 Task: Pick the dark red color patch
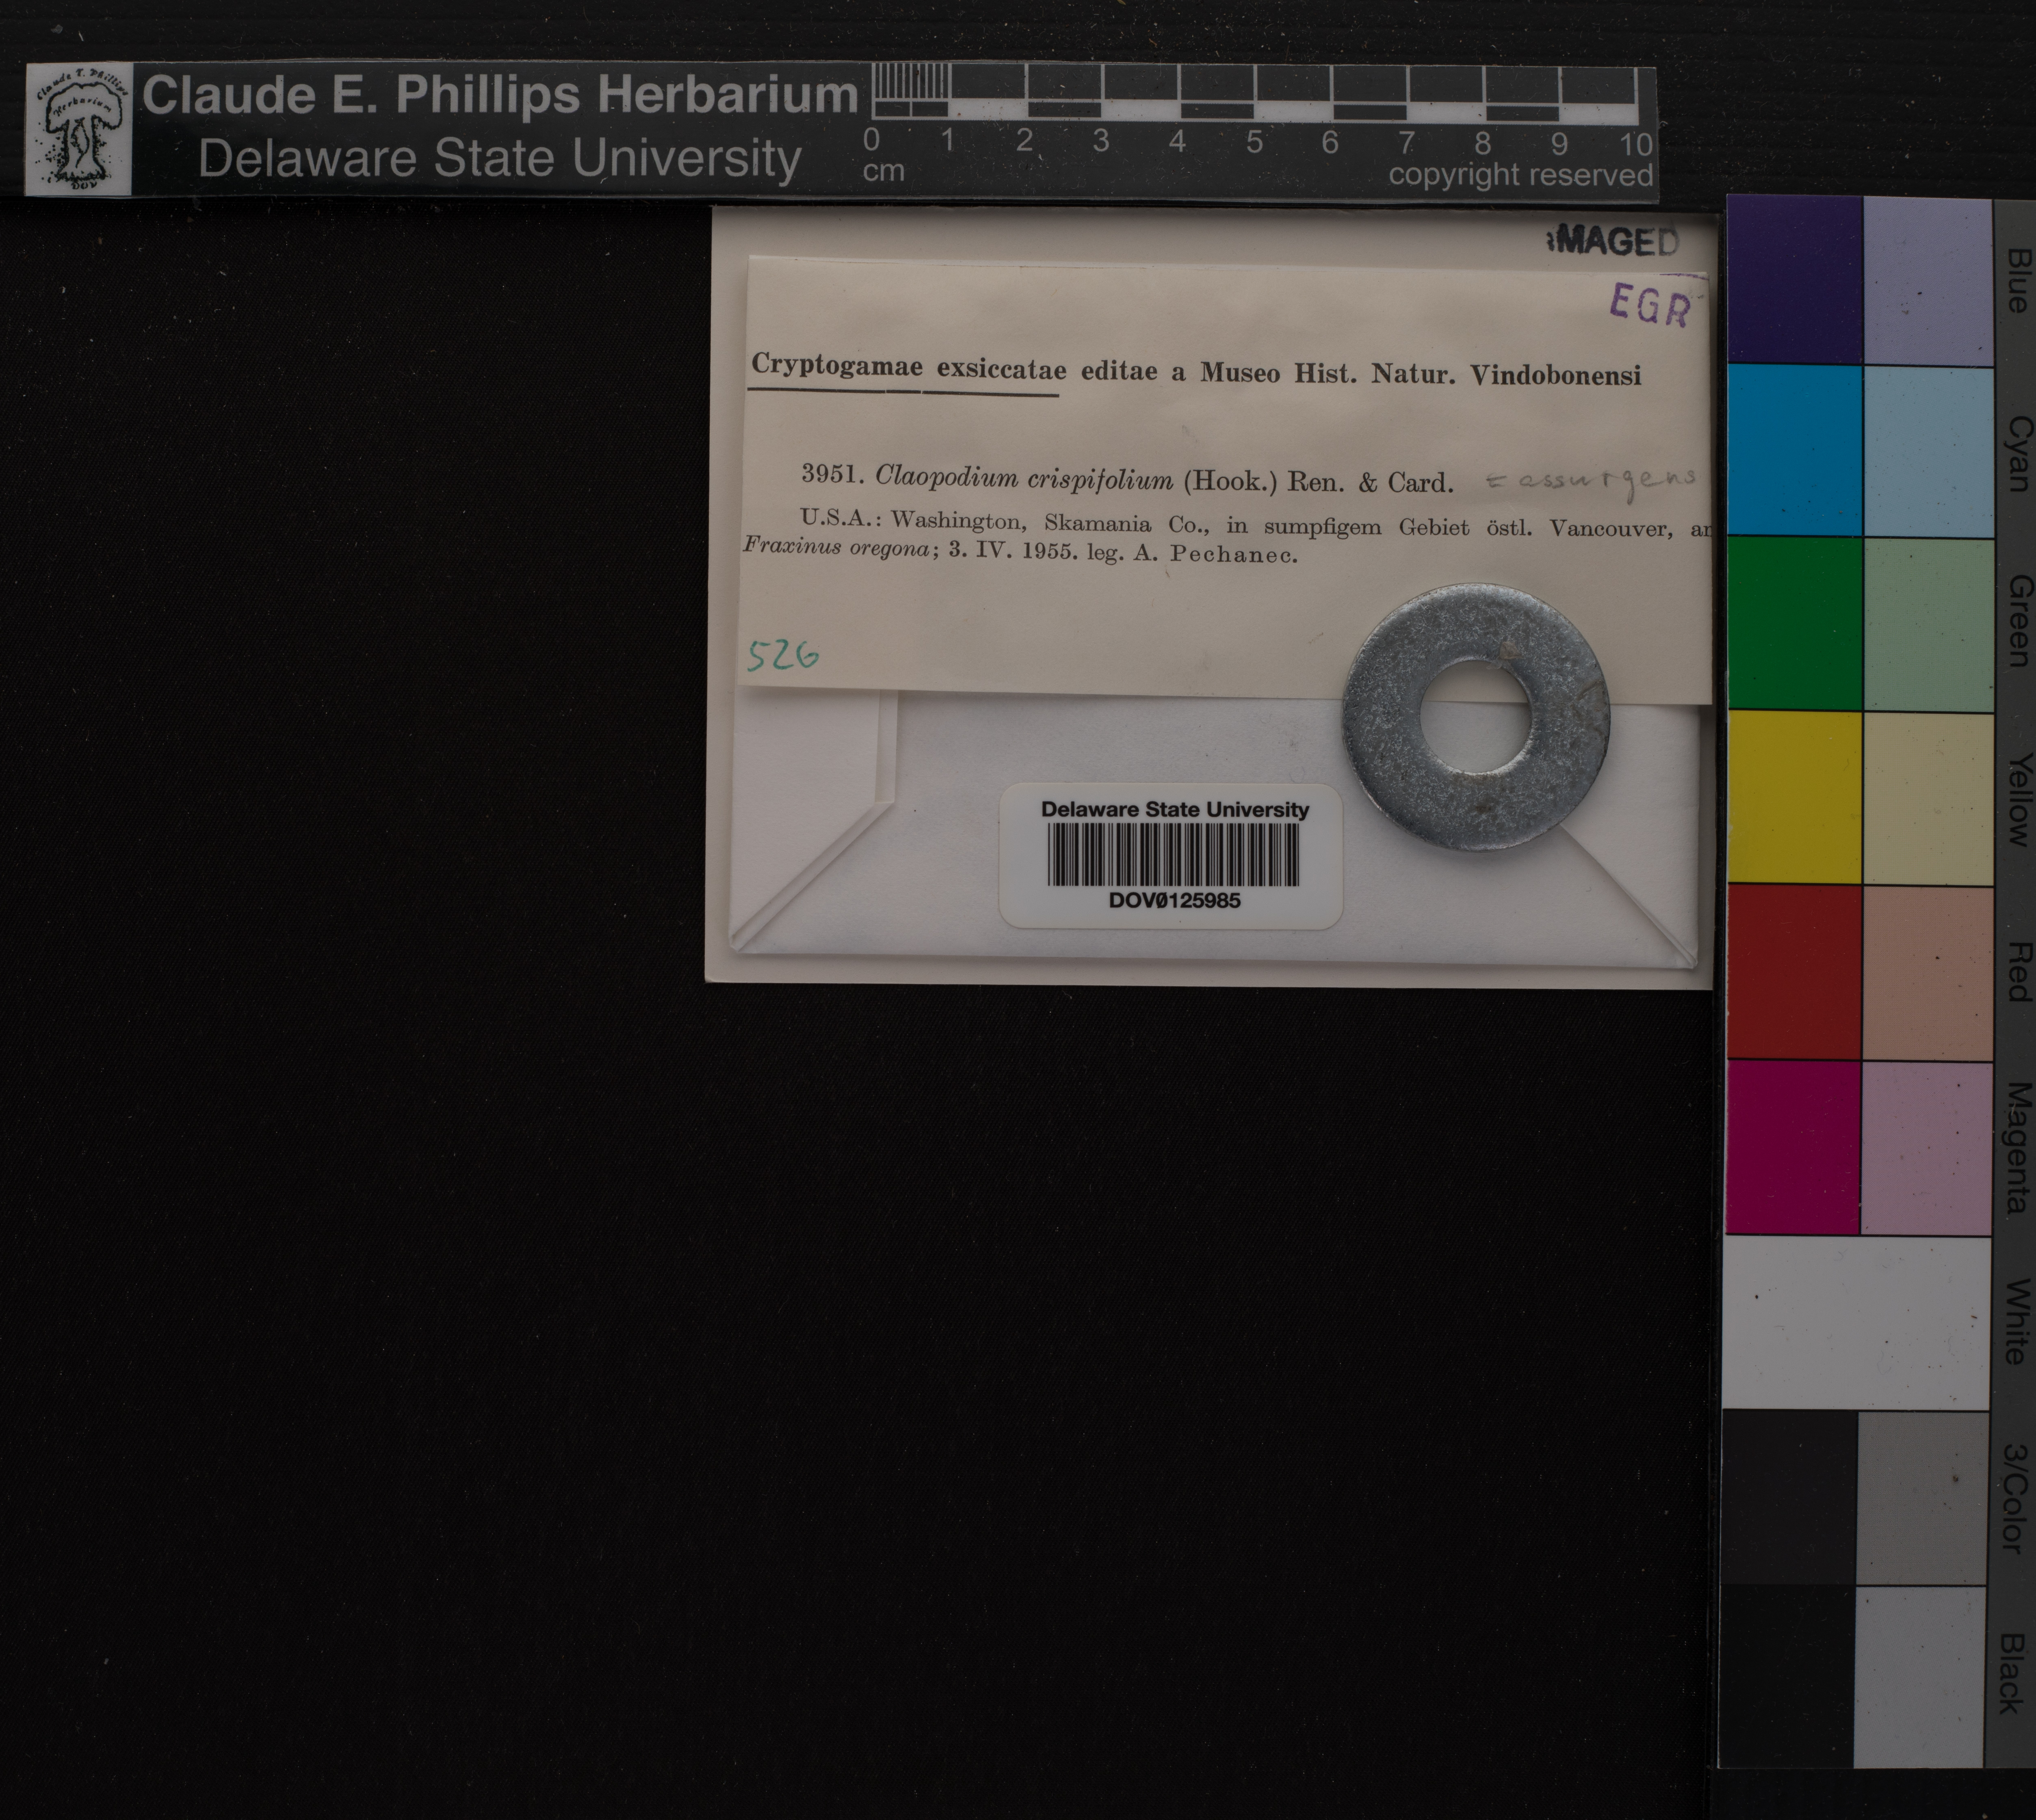[x=1794, y=972]
